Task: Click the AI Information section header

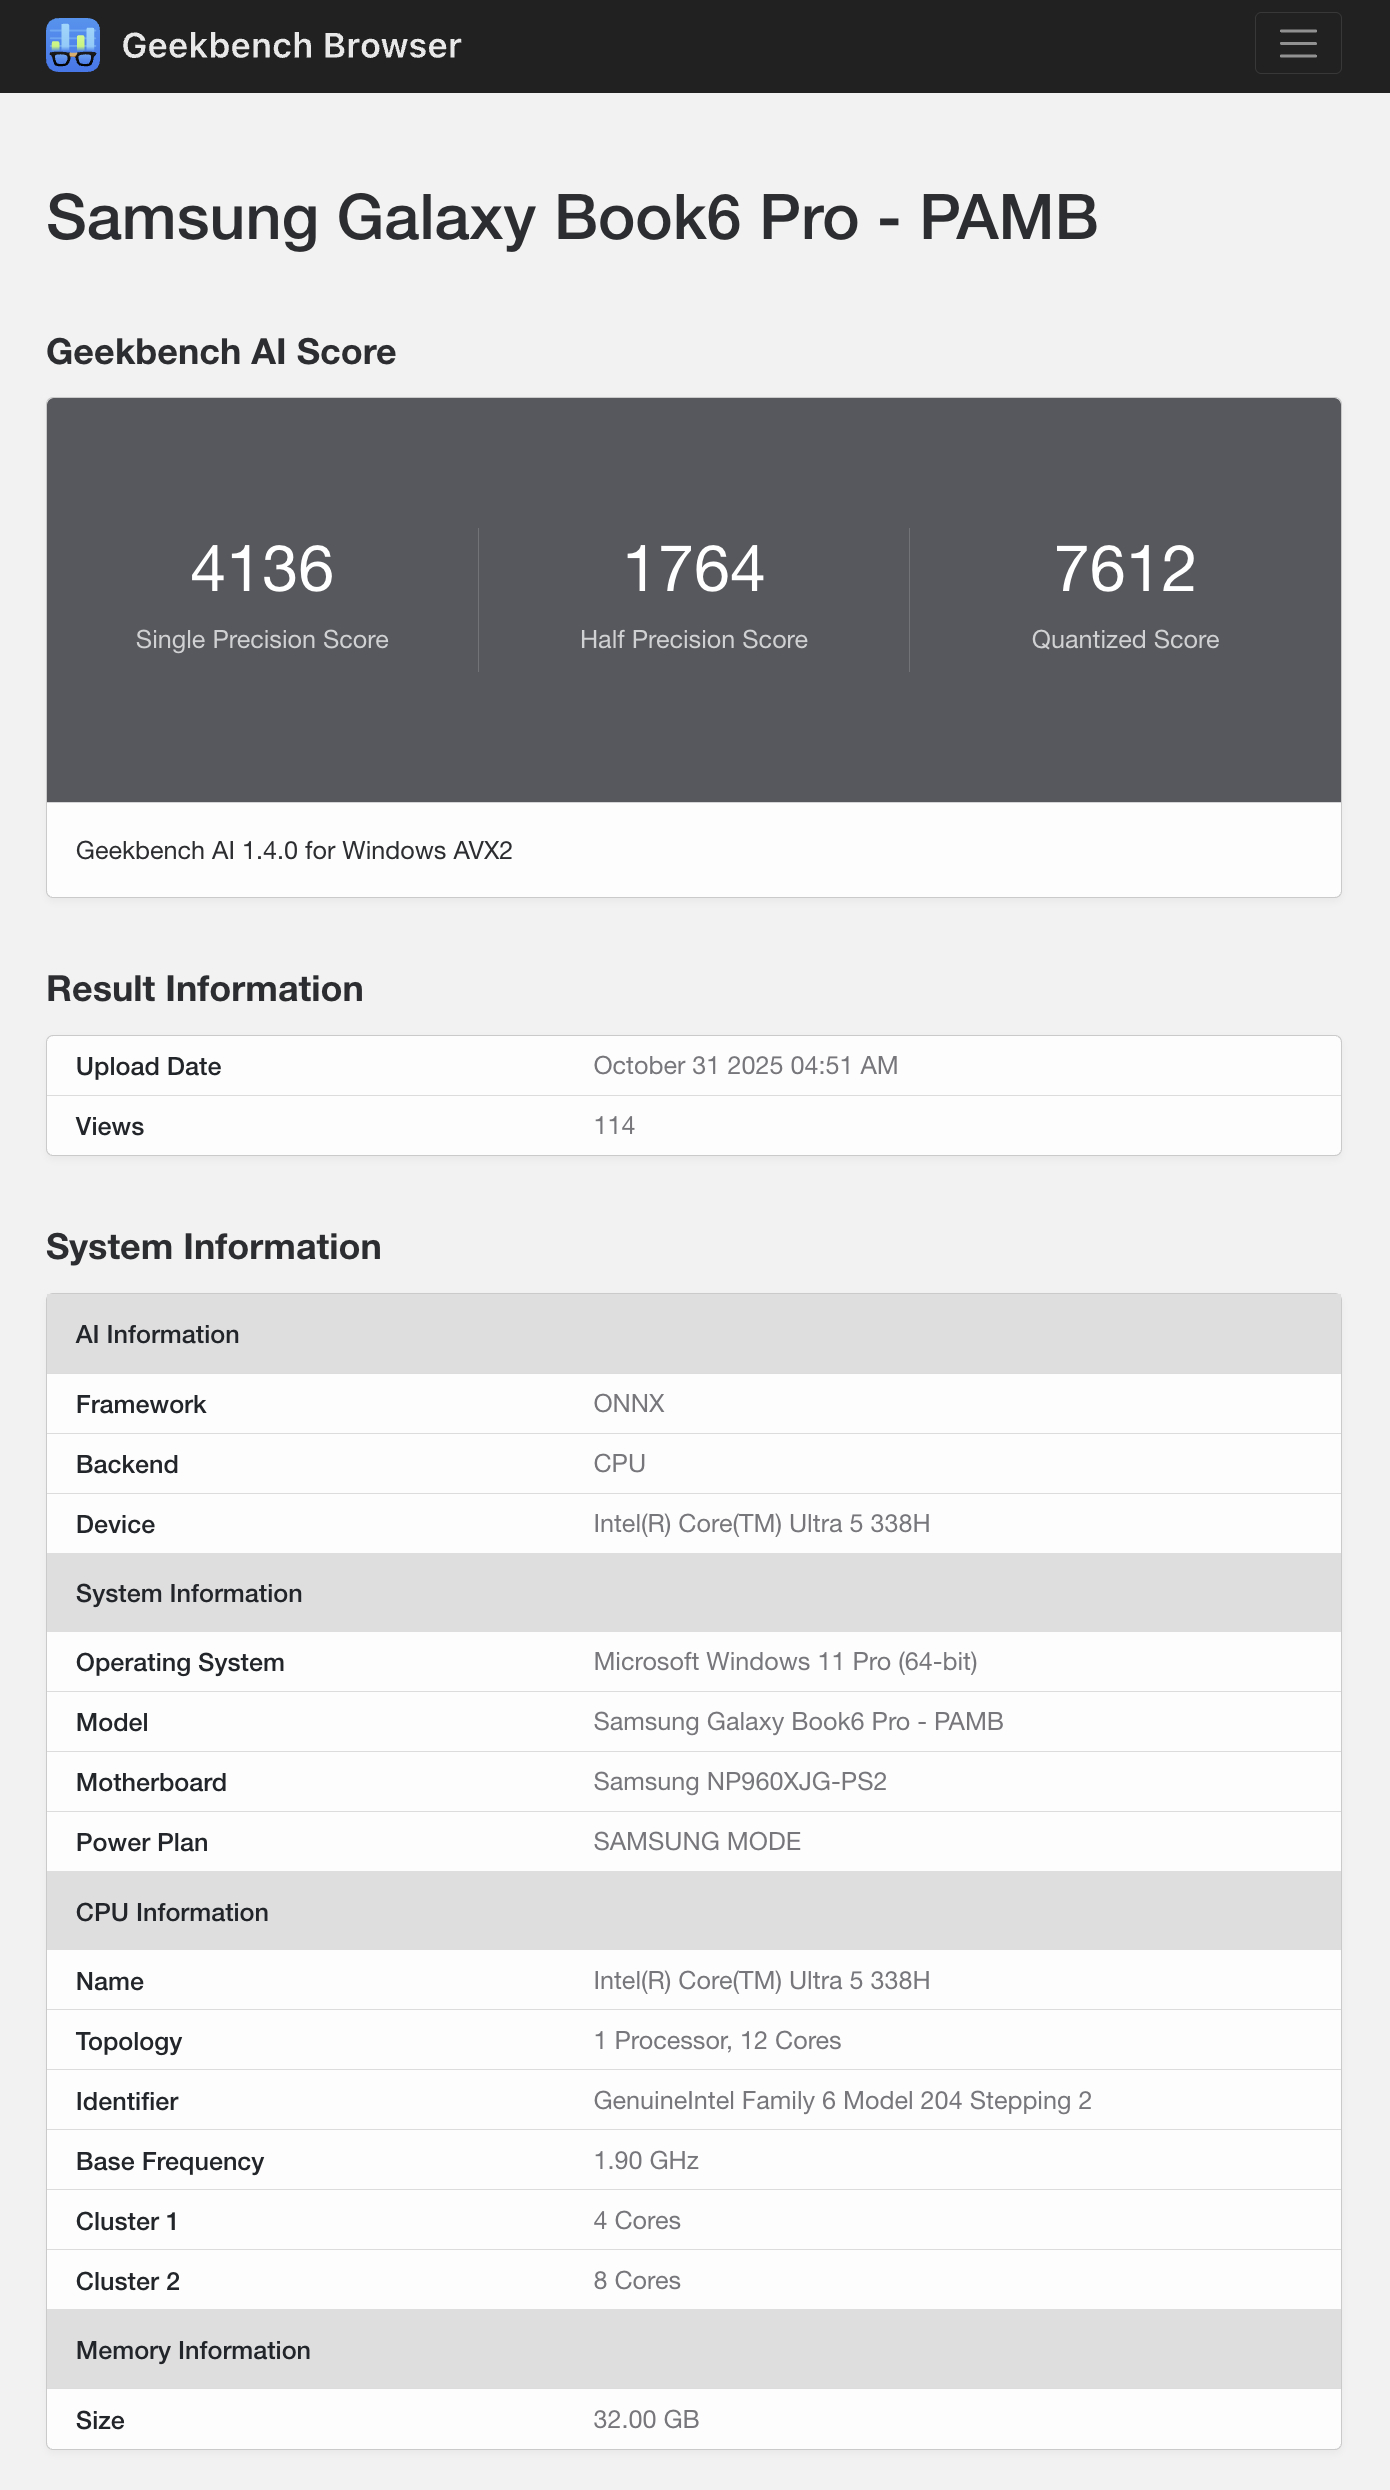Action: (x=158, y=1334)
